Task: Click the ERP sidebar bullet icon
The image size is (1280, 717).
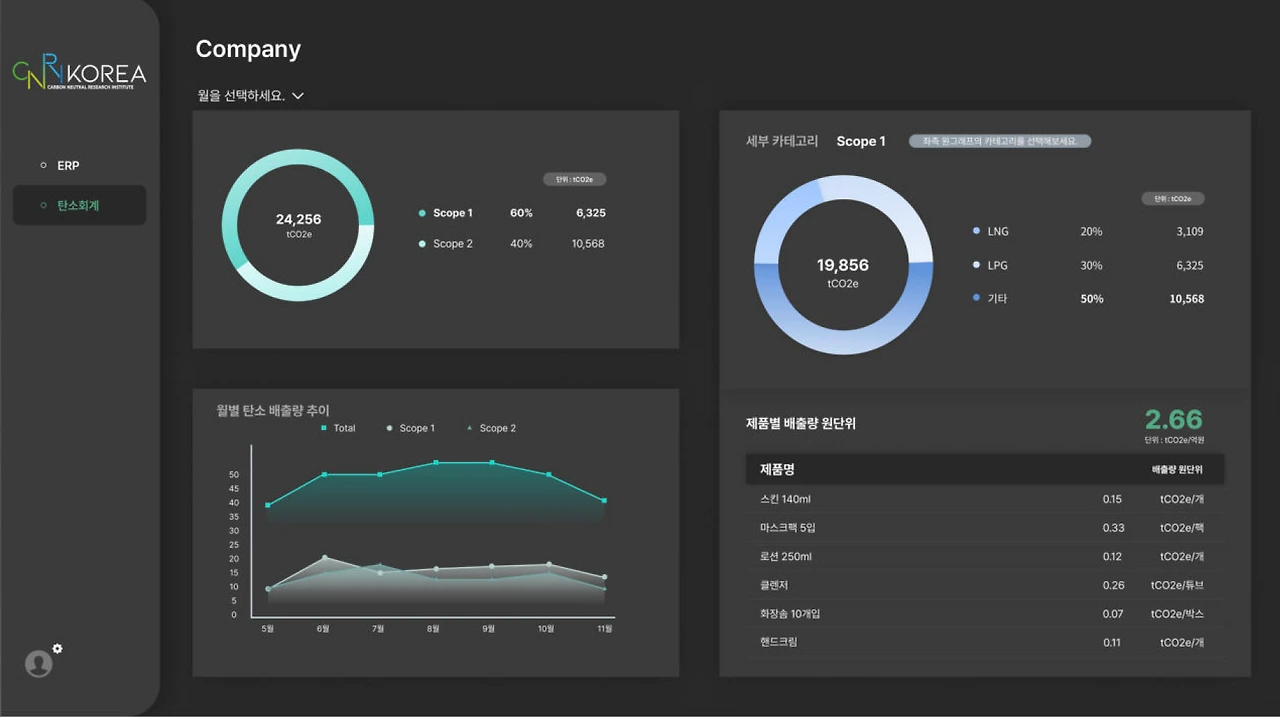Action: tap(42, 165)
